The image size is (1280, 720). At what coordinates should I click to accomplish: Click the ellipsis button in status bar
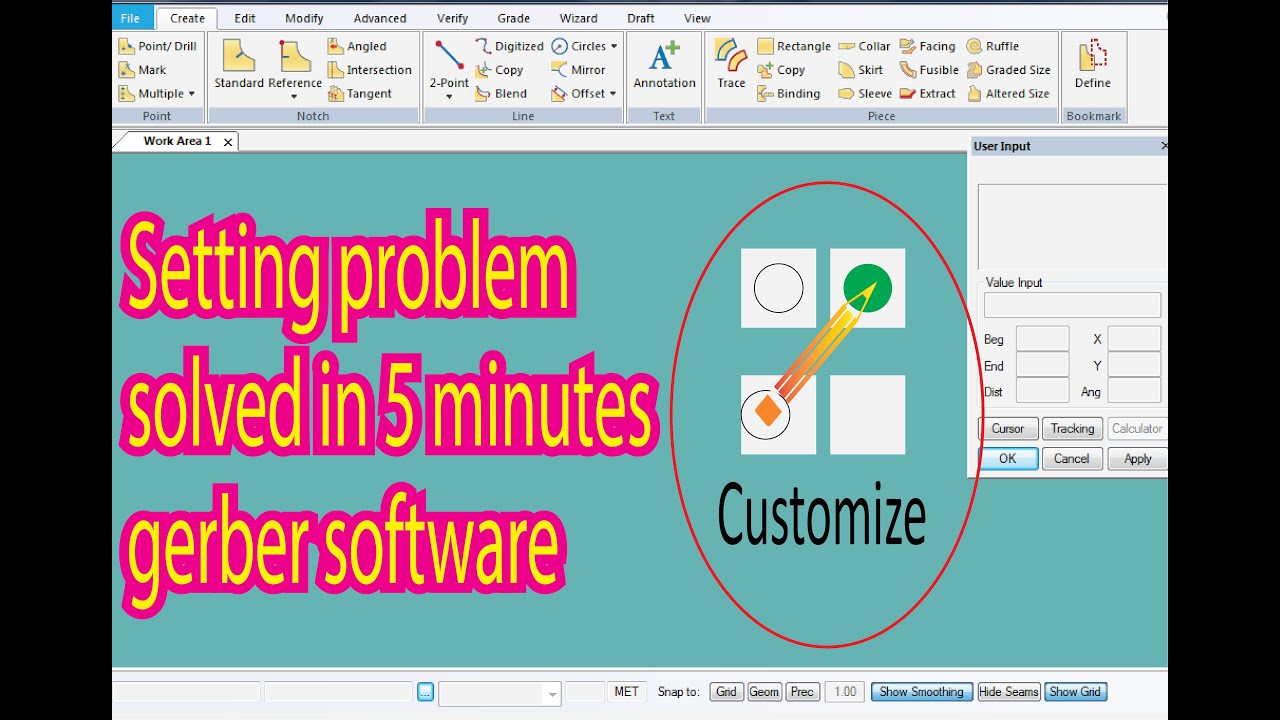425,692
